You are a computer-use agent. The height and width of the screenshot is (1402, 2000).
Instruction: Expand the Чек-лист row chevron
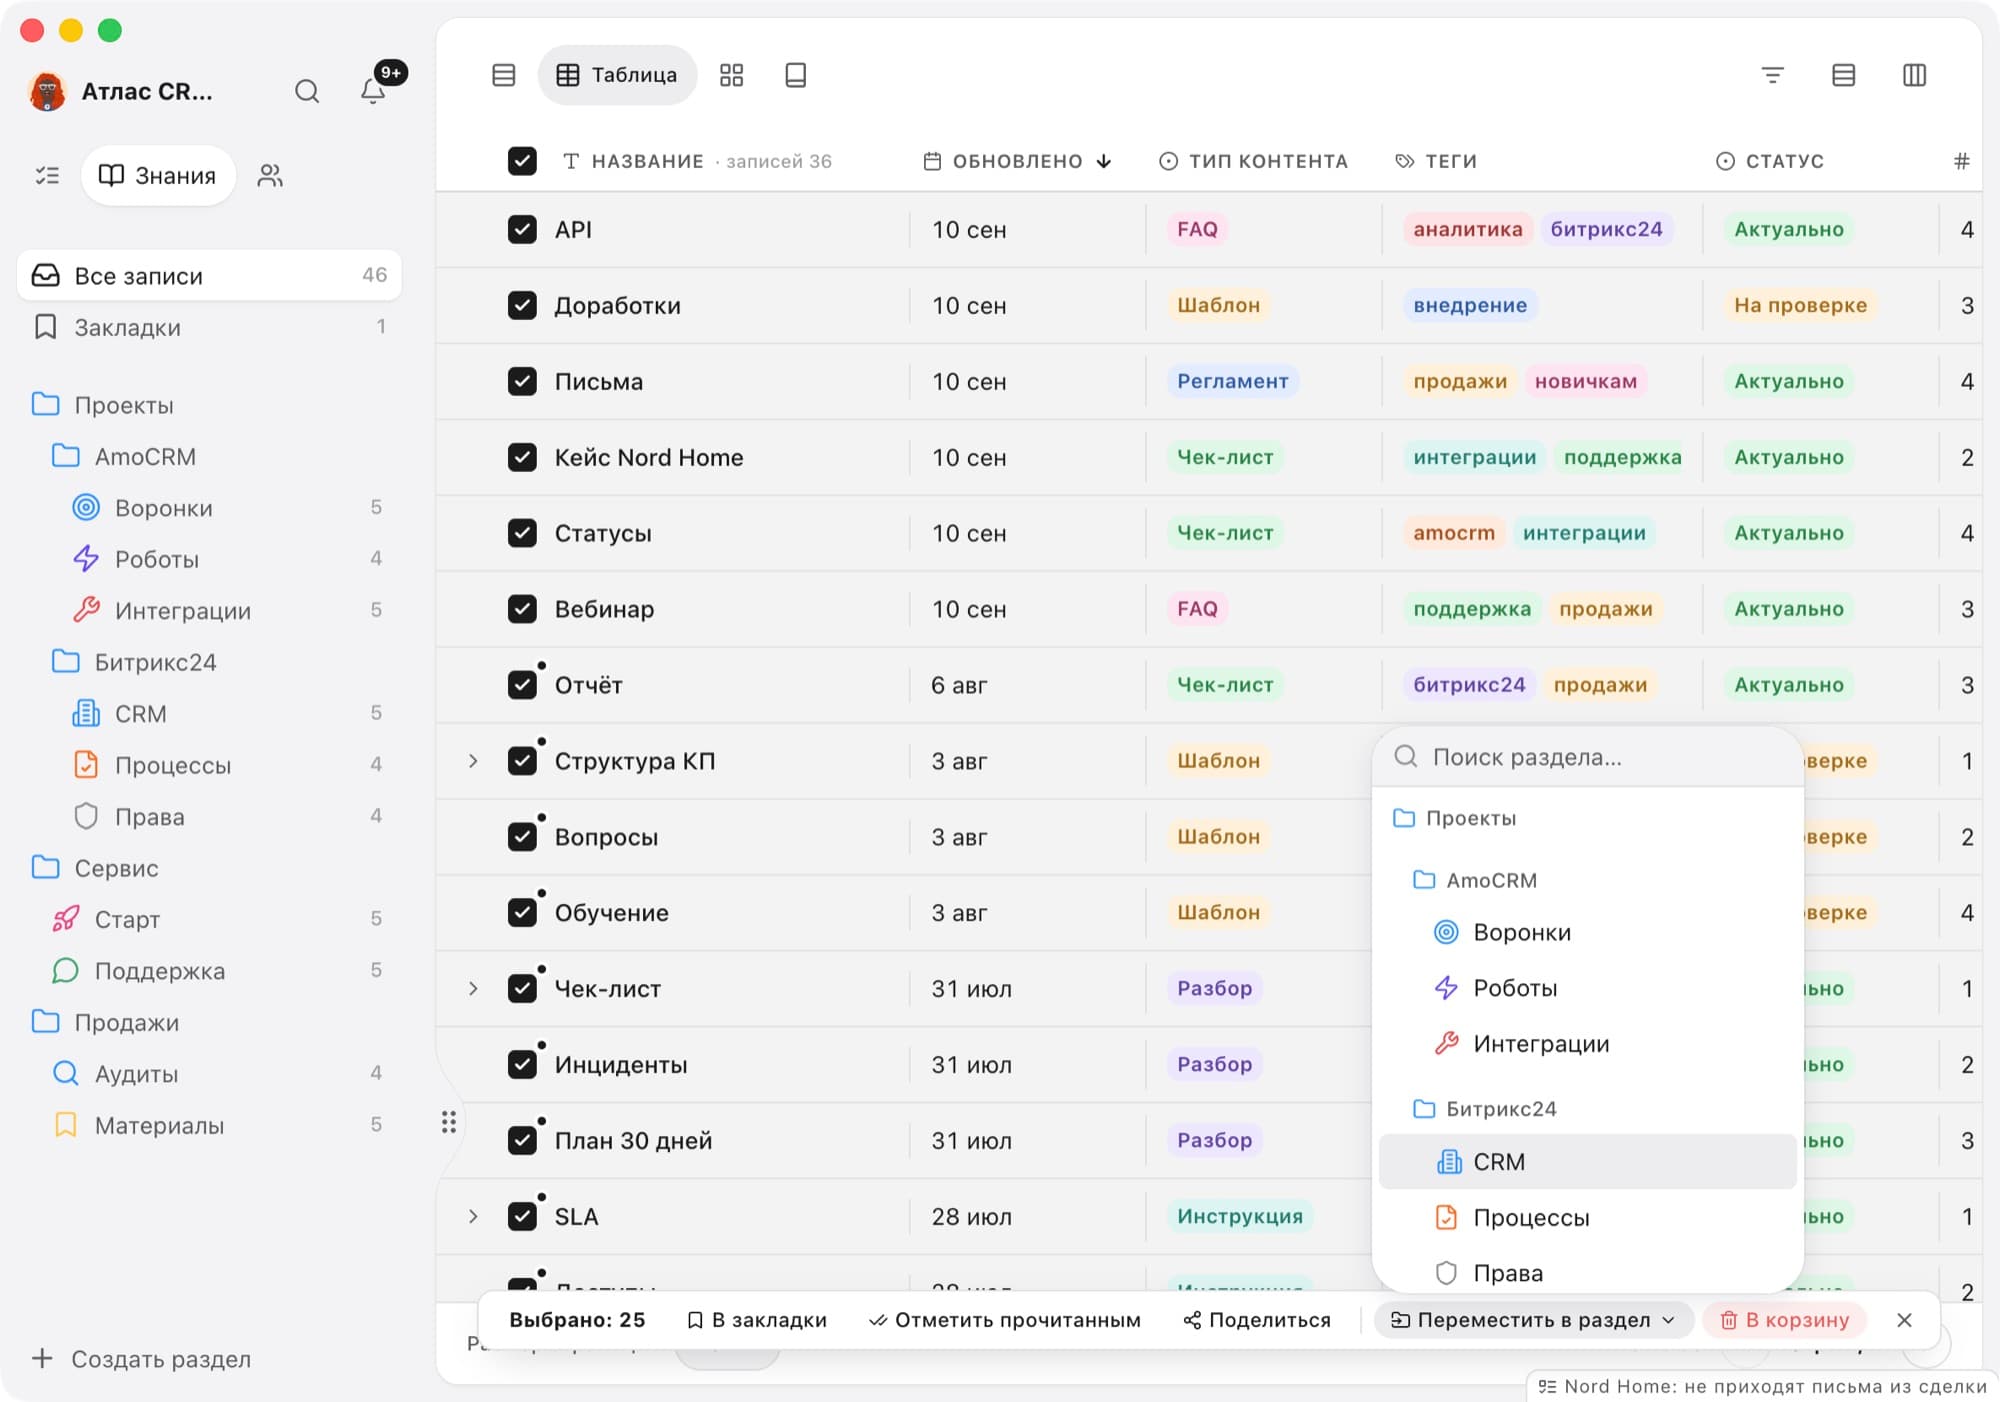coord(473,989)
